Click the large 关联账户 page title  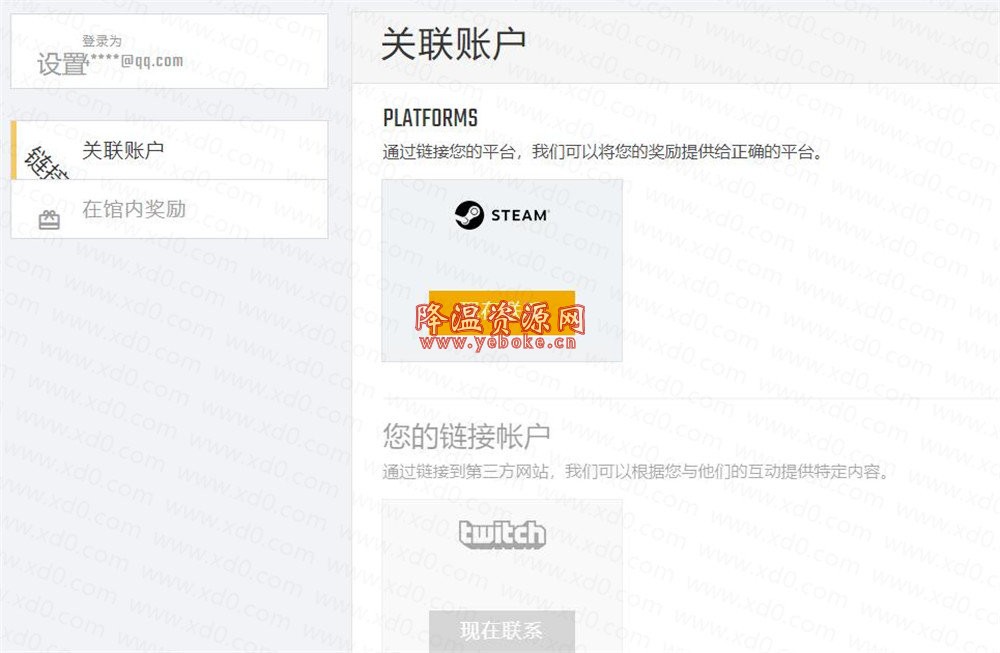[453, 44]
